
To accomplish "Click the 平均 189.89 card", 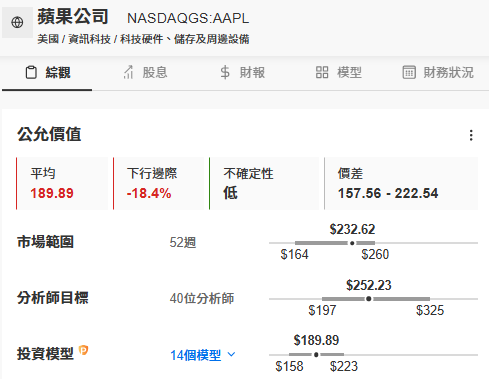I will (x=62, y=183).
